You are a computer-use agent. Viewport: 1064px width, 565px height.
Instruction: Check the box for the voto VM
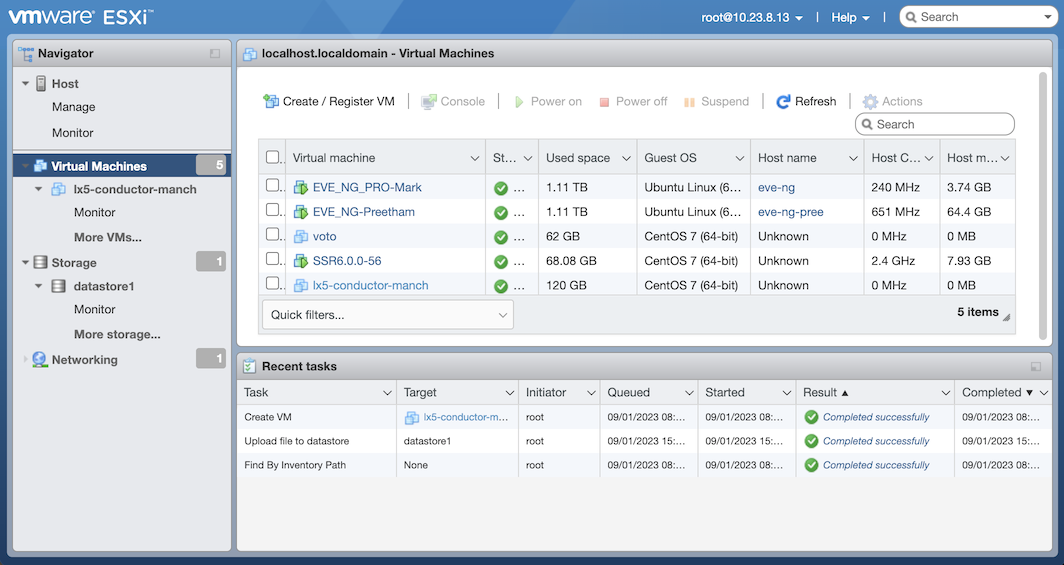coord(273,236)
